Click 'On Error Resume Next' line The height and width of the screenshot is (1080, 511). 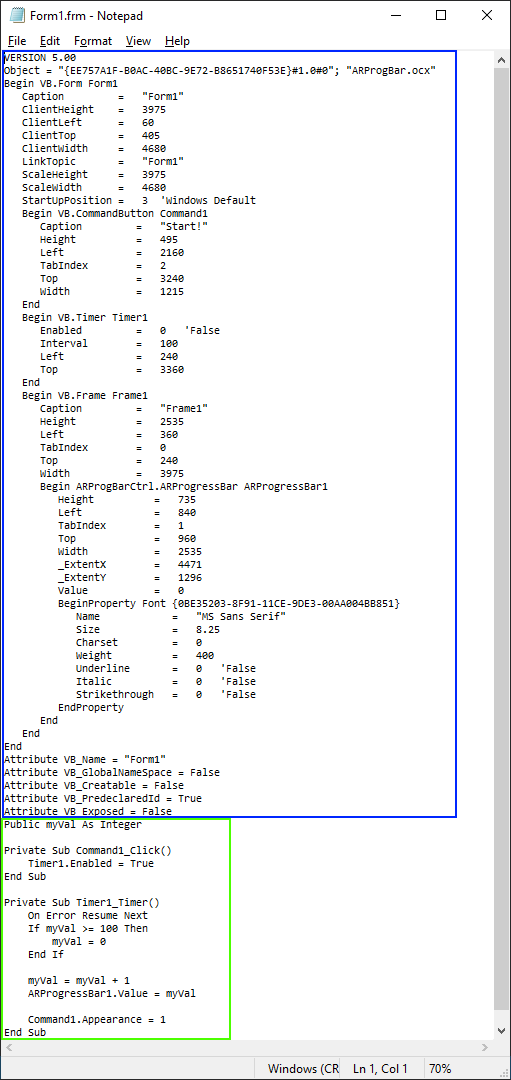[x=88, y=915]
